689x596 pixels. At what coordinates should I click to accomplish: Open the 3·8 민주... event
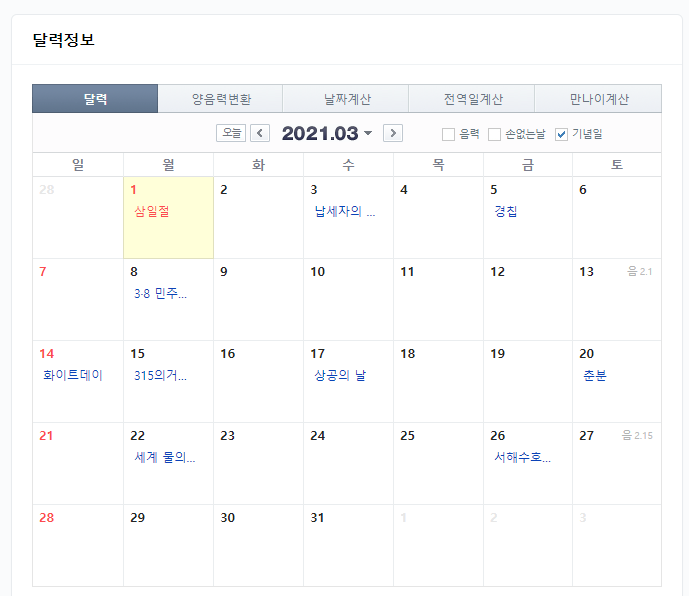pos(160,293)
